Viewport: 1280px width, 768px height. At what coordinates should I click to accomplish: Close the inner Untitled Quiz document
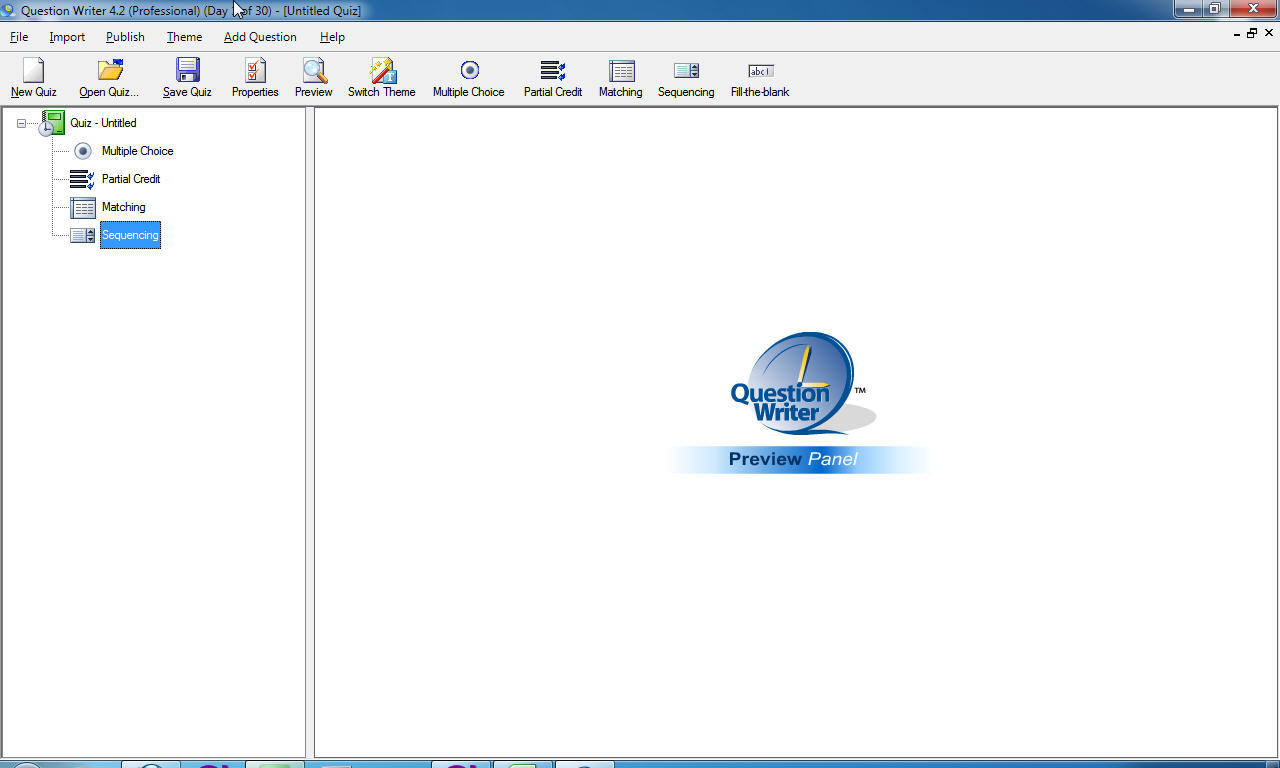(x=1270, y=33)
